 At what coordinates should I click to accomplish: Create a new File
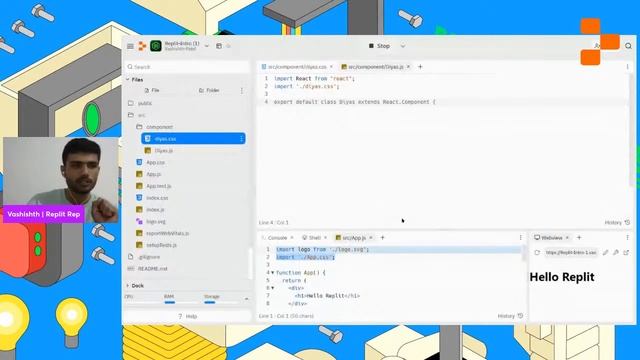[152, 90]
